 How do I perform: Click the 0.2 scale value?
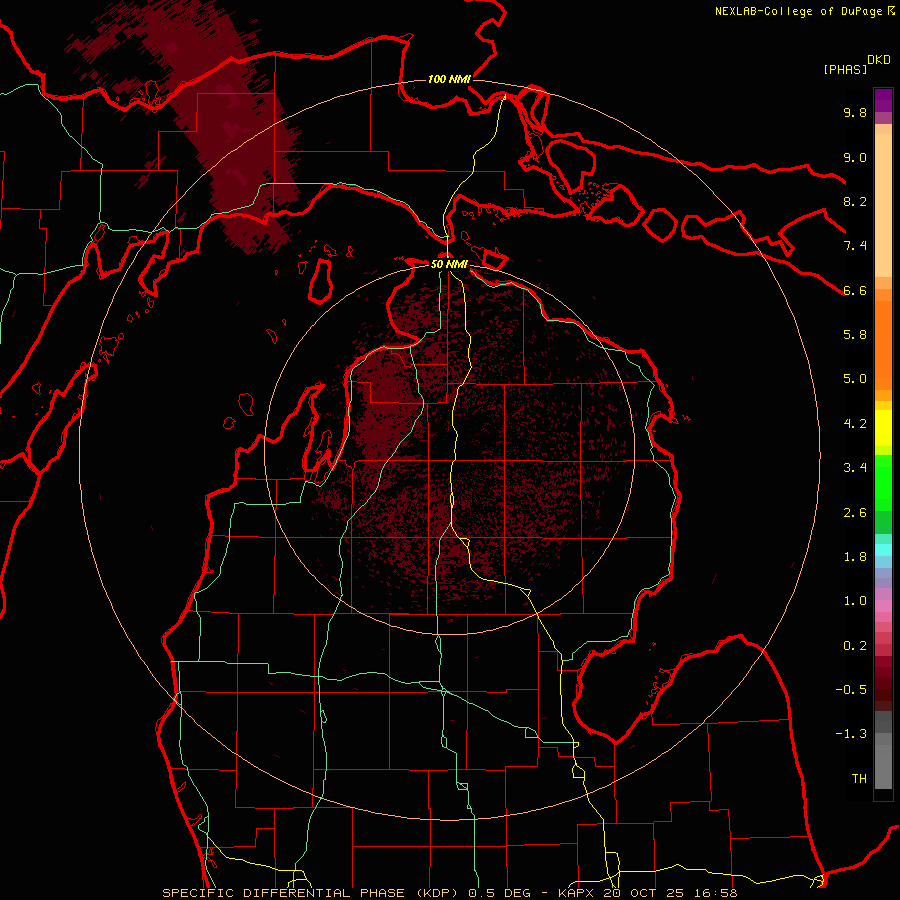pyautogui.click(x=855, y=646)
